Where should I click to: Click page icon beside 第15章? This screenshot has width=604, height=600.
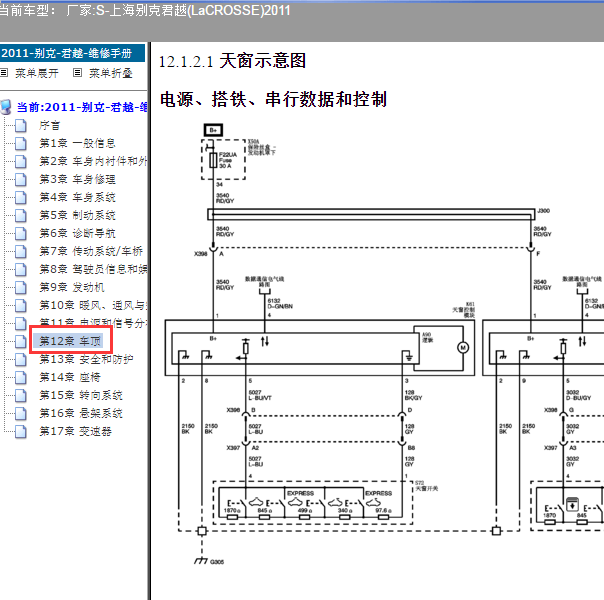[x=21, y=396]
